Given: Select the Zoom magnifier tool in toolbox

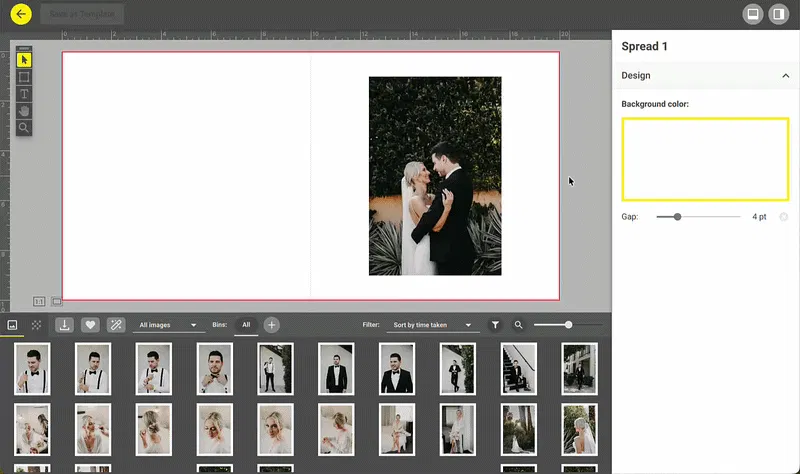Looking at the screenshot, I should click(x=24, y=128).
